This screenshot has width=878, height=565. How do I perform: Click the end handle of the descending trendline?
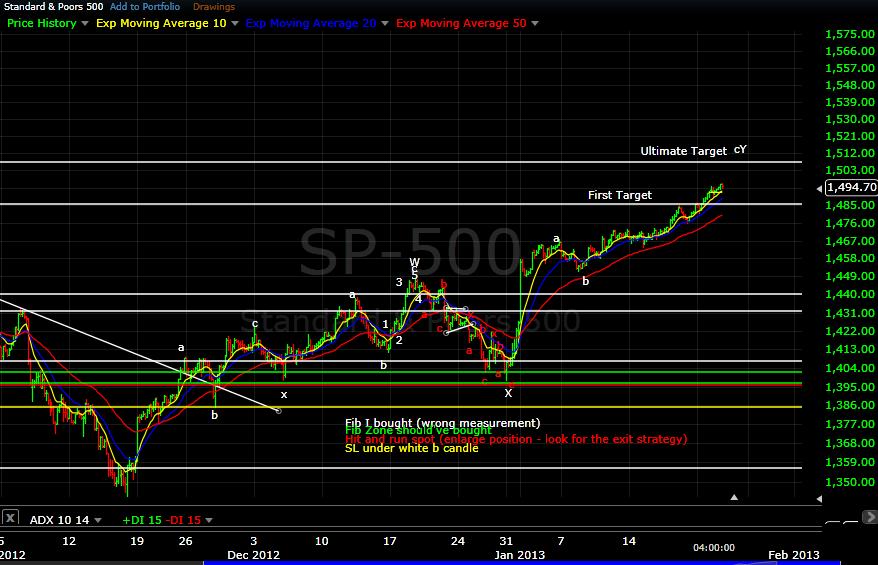279,411
